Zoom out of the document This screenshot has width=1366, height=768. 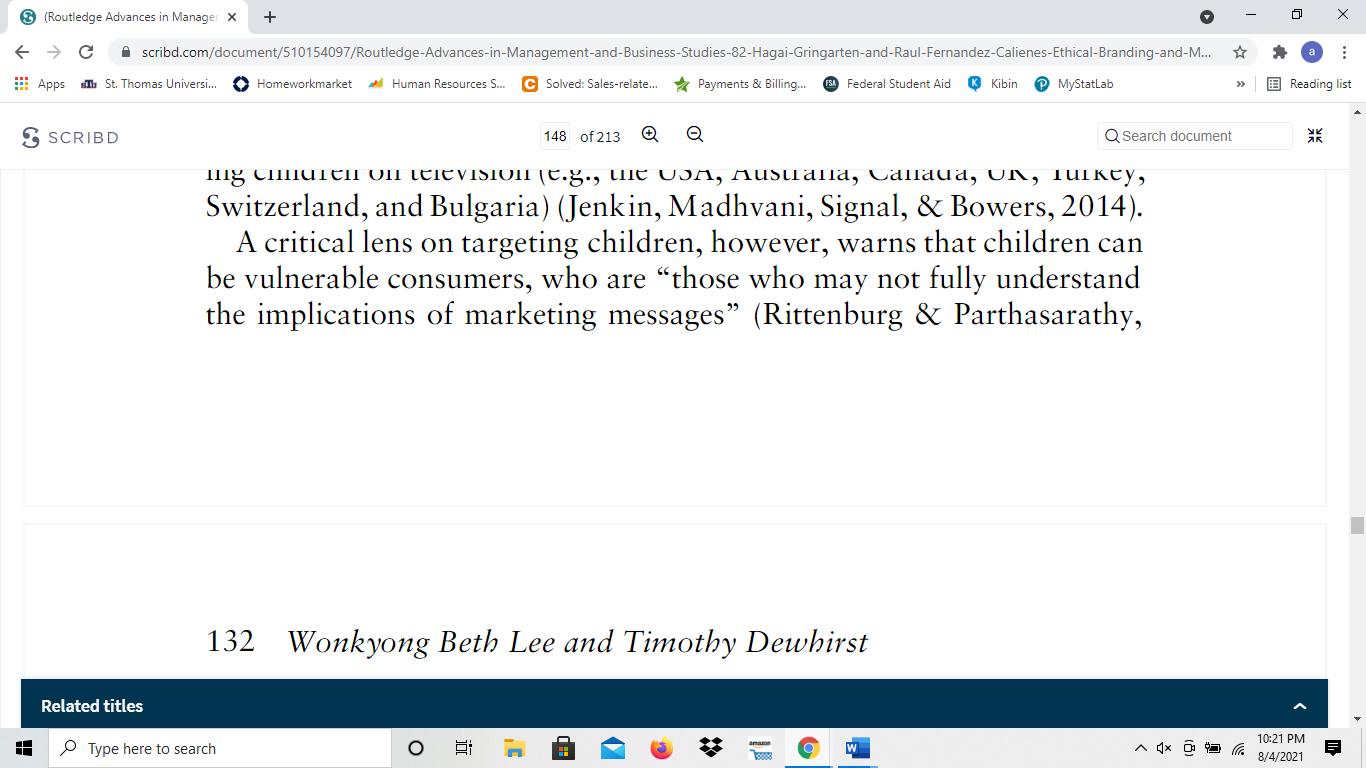pos(695,135)
